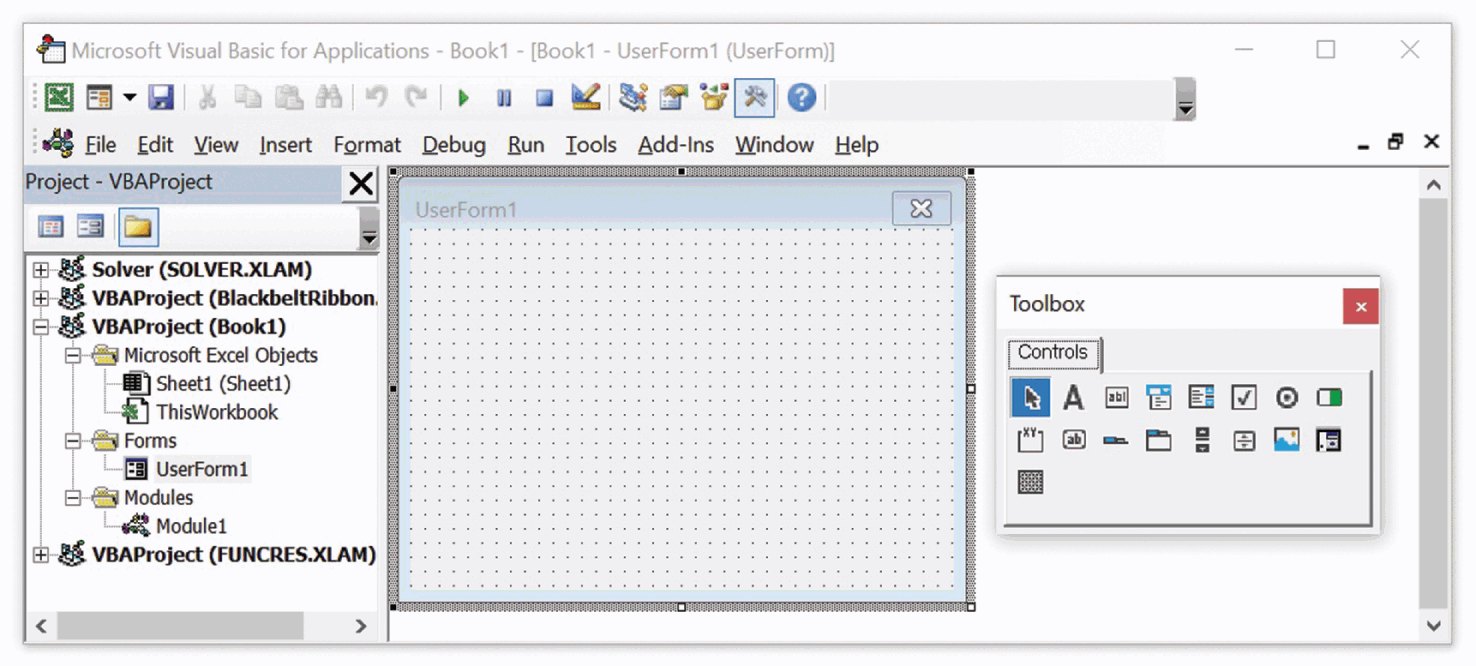The height and width of the screenshot is (666, 1476).
Task: Toggle Design Mode in the toolbar
Action: click(x=586, y=98)
